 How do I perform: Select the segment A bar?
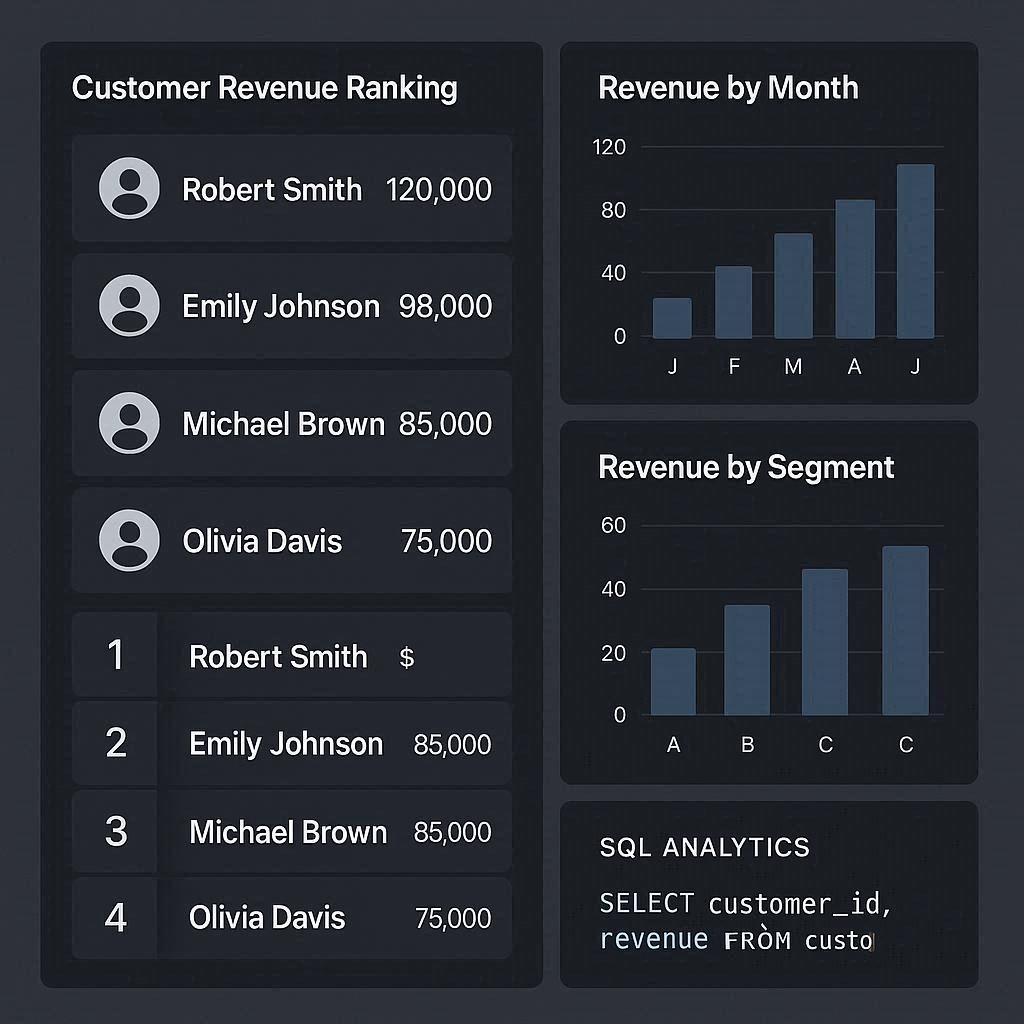(x=673, y=682)
